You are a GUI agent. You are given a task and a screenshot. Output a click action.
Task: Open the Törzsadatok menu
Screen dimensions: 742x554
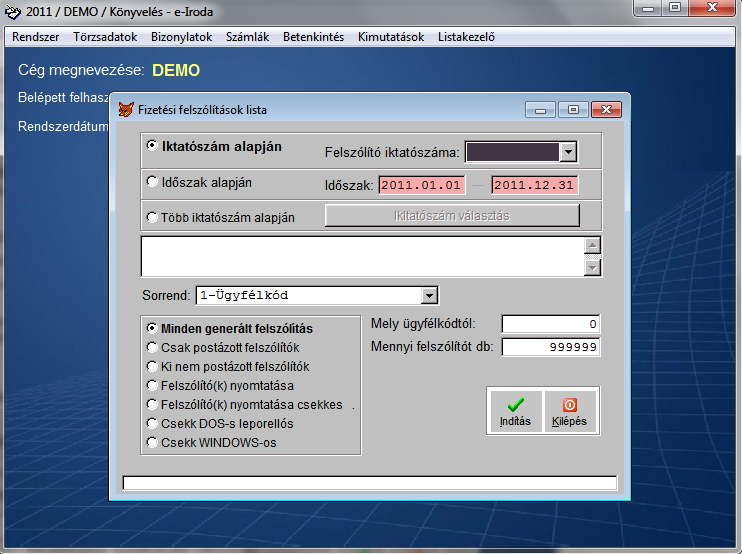pos(105,37)
